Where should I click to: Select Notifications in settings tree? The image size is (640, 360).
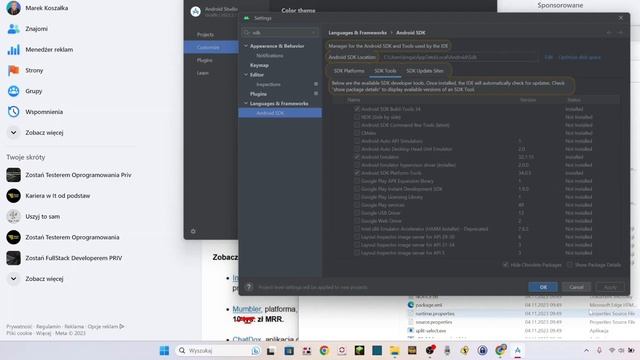[x=270, y=56]
